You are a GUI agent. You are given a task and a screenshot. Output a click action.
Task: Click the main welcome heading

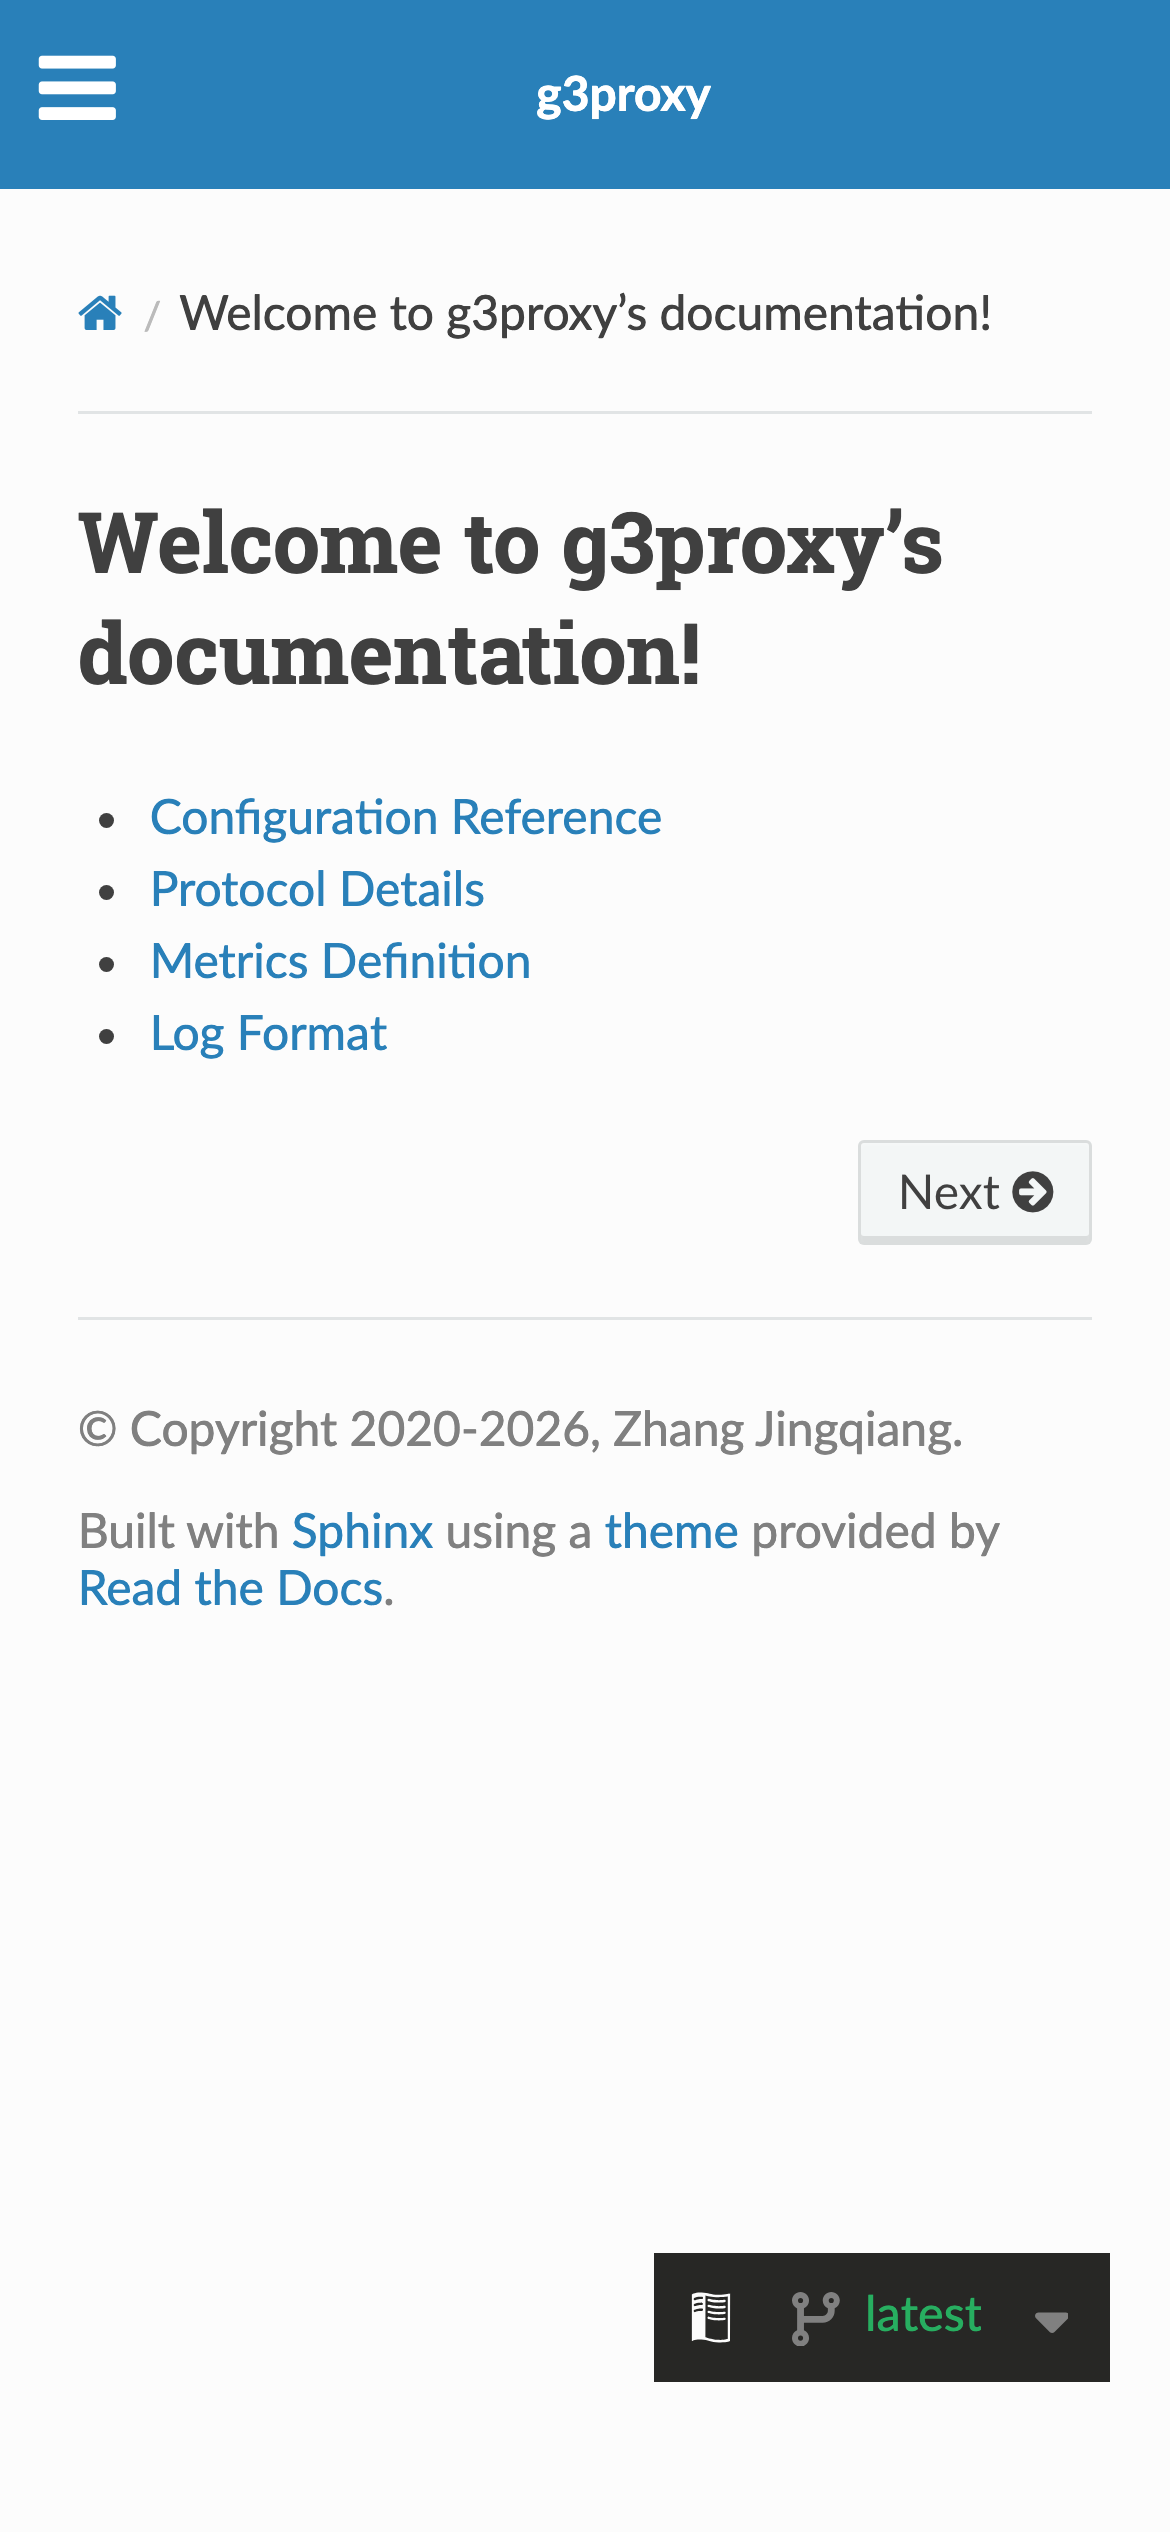pos(510,598)
